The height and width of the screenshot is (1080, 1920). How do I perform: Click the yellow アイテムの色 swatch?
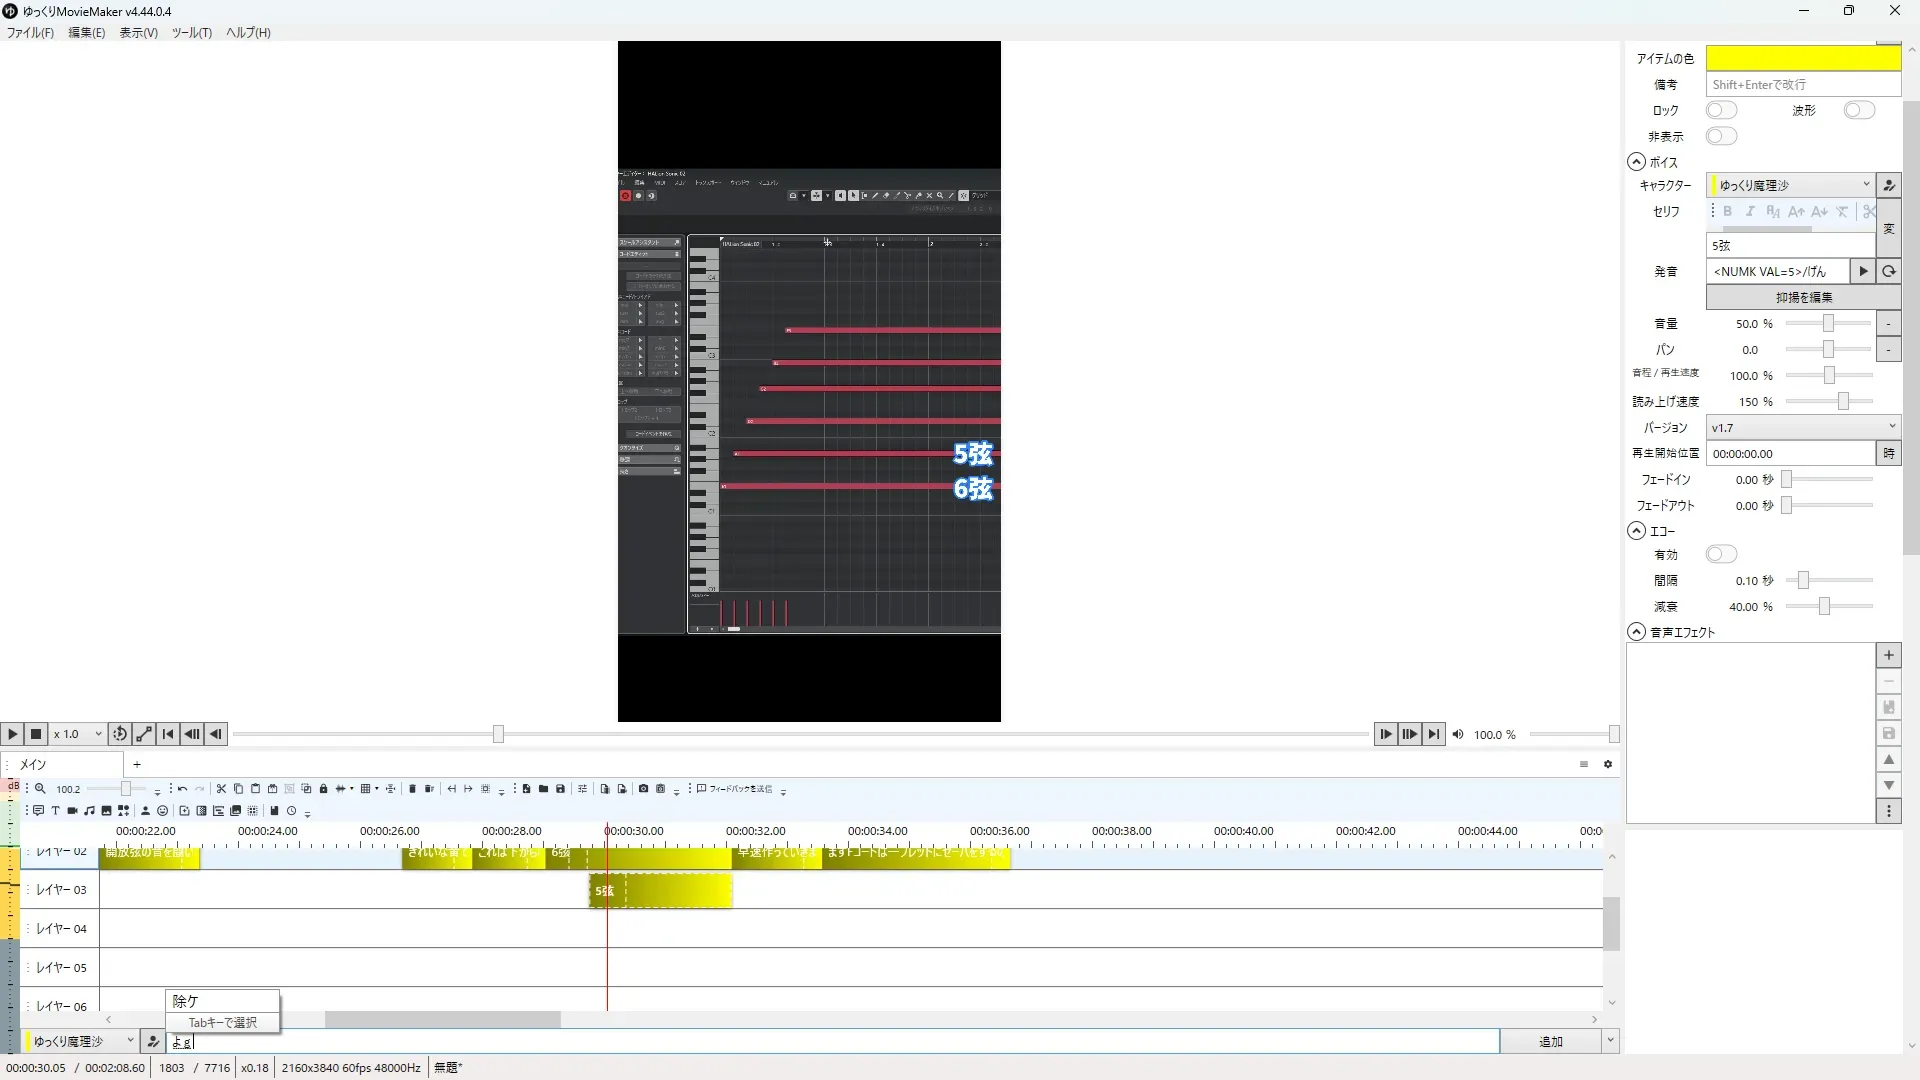click(x=1802, y=58)
